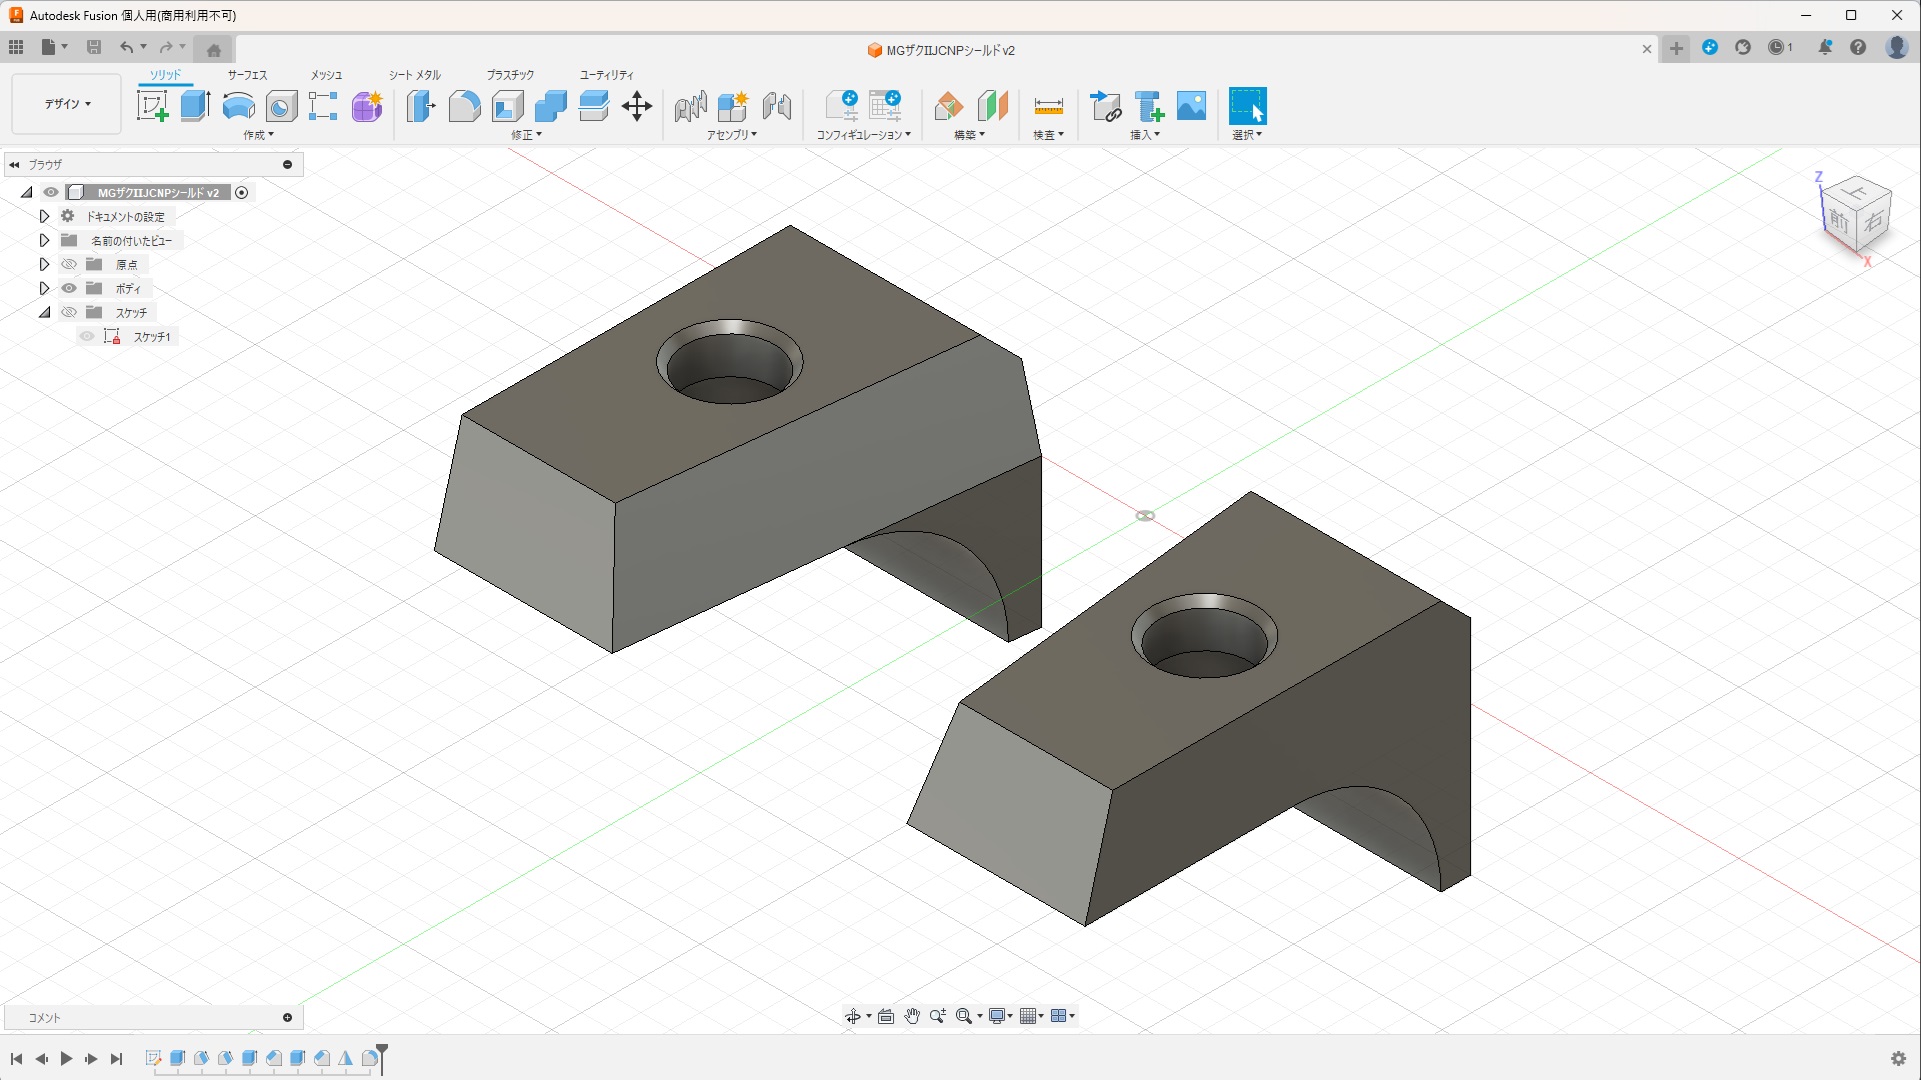Collapse the スケッチ folder

pyautogui.click(x=44, y=313)
